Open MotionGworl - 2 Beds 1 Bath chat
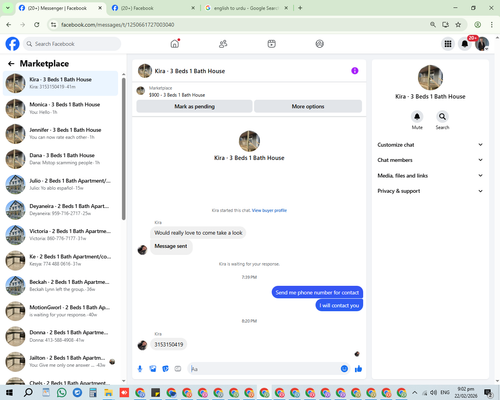Viewport: 500px width, 400px height. (x=60, y=311)
